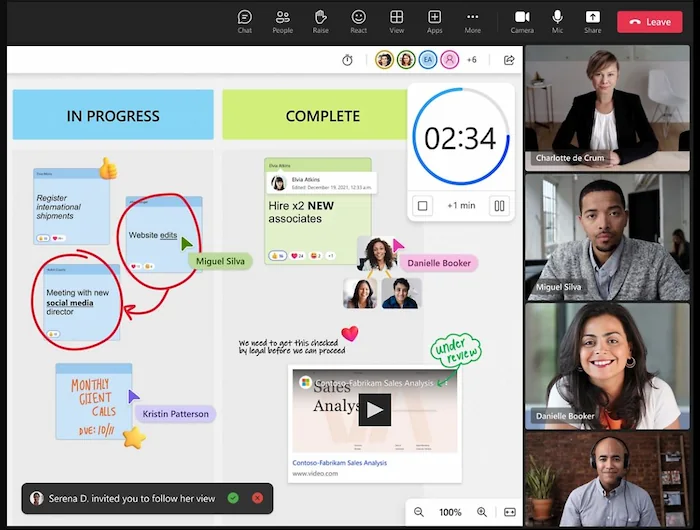Click the Danielle Booker cursor label
700x530 pixels.
439,263
